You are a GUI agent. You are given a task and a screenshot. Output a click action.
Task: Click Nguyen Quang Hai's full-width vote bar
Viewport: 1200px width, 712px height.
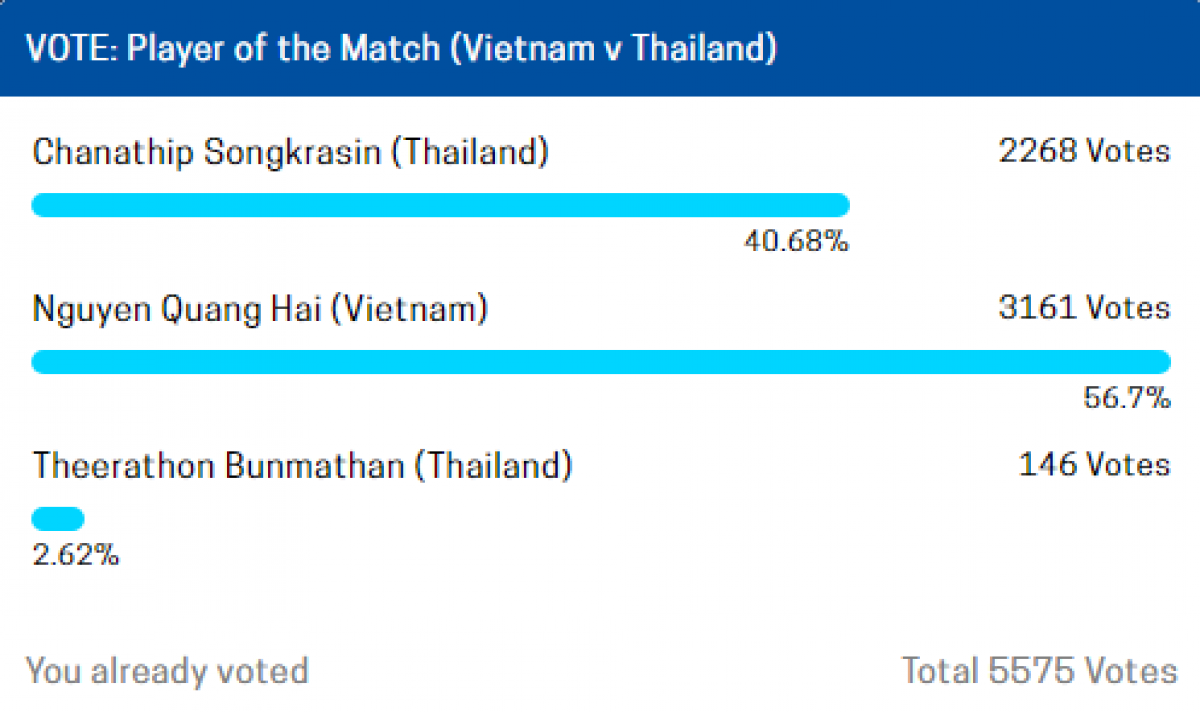(600, 362)
